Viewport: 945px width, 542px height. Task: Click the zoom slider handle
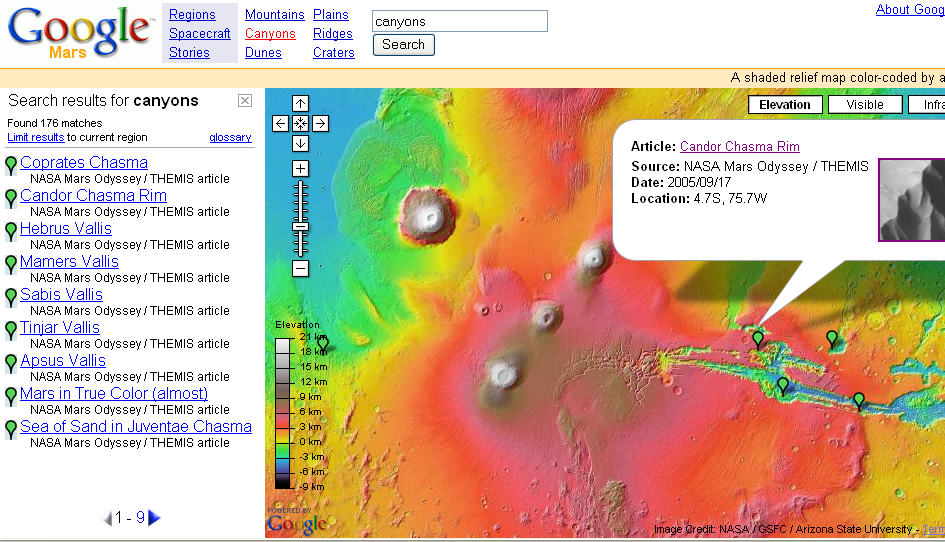(x=300, y=227)
